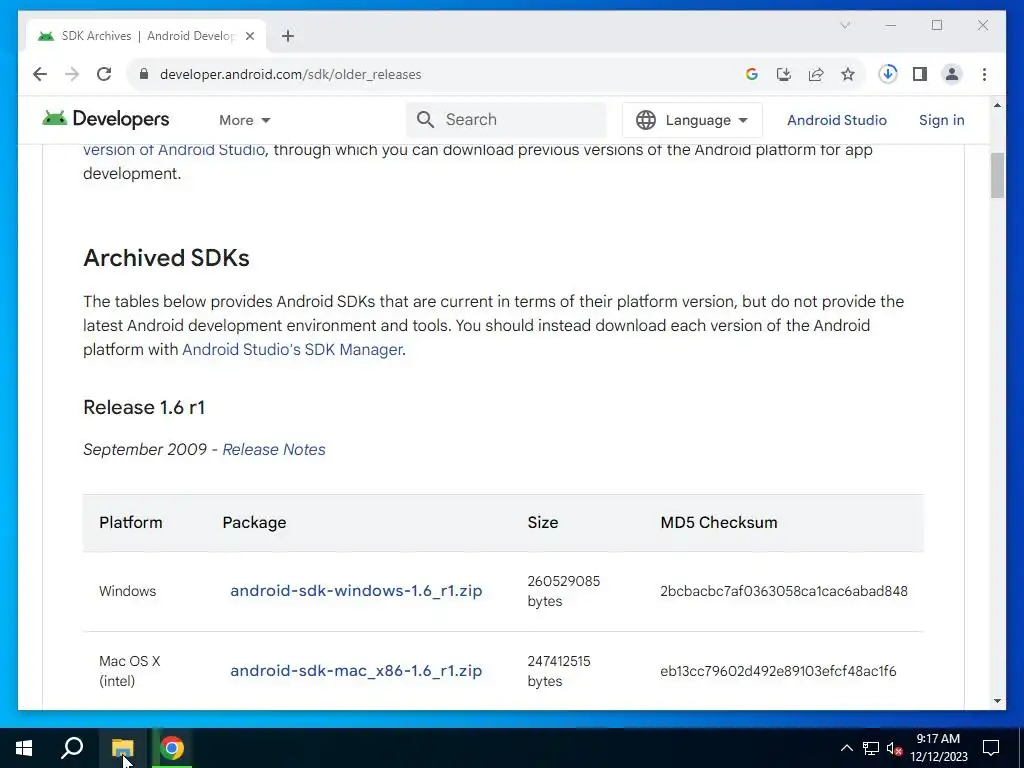Image resolution: width=1024 pixels, height=768 pixels.
Task: Open Android Studio's SDK Manager link
Action: pyautogui.click(x=292, y=349)
